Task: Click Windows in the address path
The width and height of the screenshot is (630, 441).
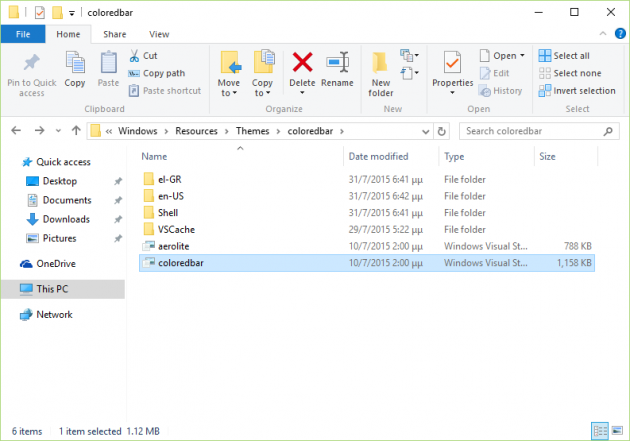Action: click(137, 131)
